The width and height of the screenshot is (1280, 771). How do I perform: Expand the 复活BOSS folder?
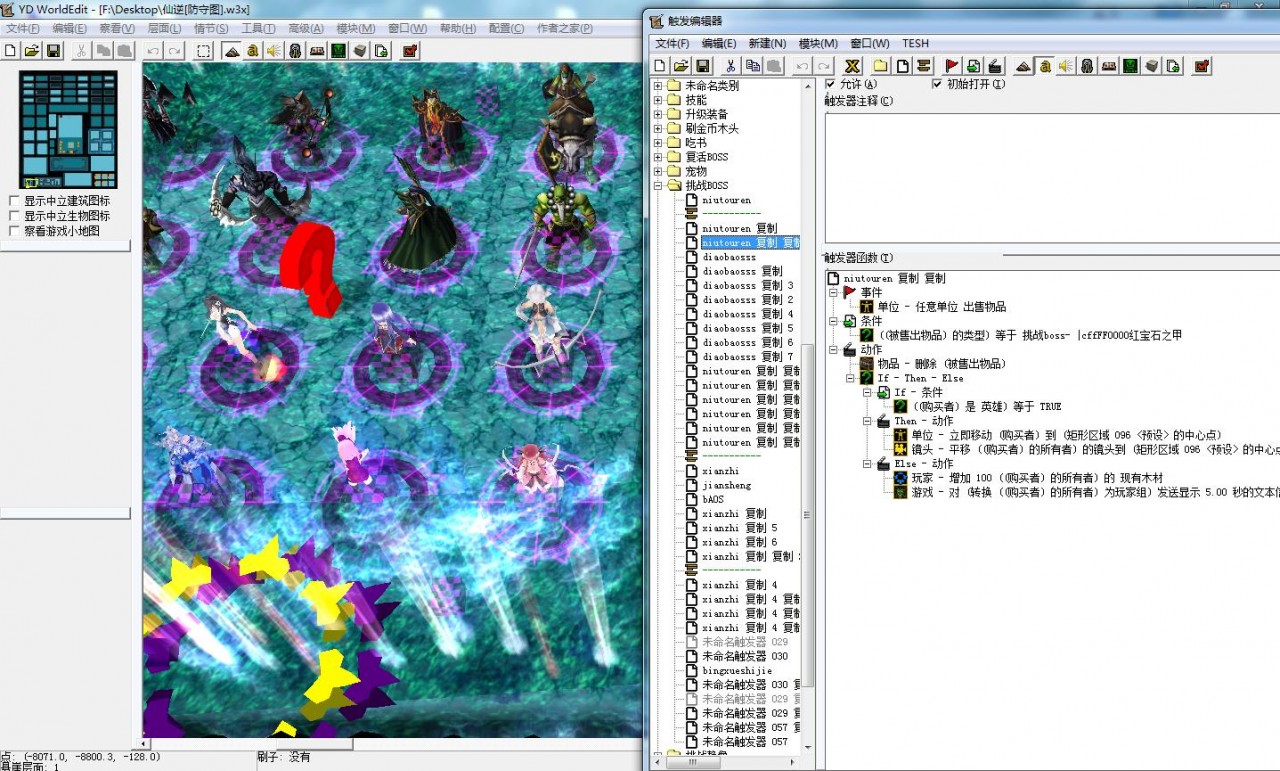pyautogui.click(x=658, y=157)
